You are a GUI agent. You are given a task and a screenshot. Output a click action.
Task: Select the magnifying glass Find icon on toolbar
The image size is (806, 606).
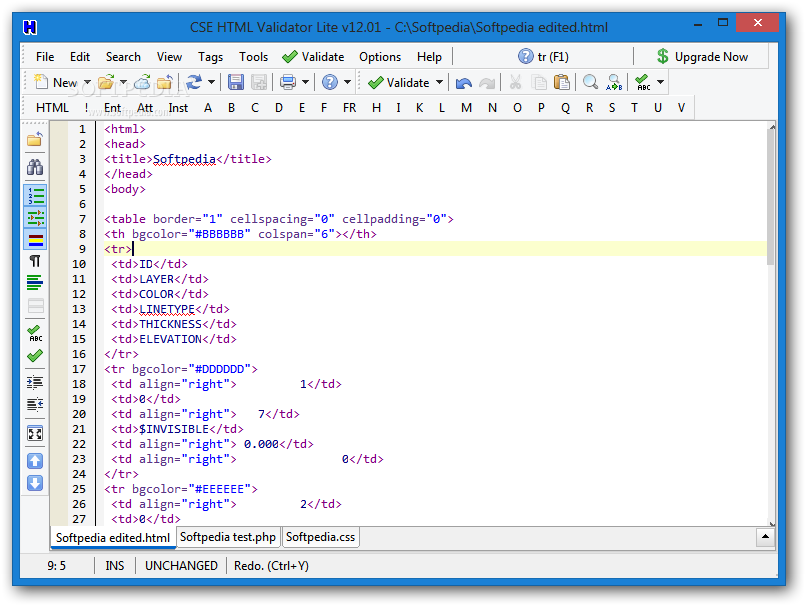tap(591, 82)
